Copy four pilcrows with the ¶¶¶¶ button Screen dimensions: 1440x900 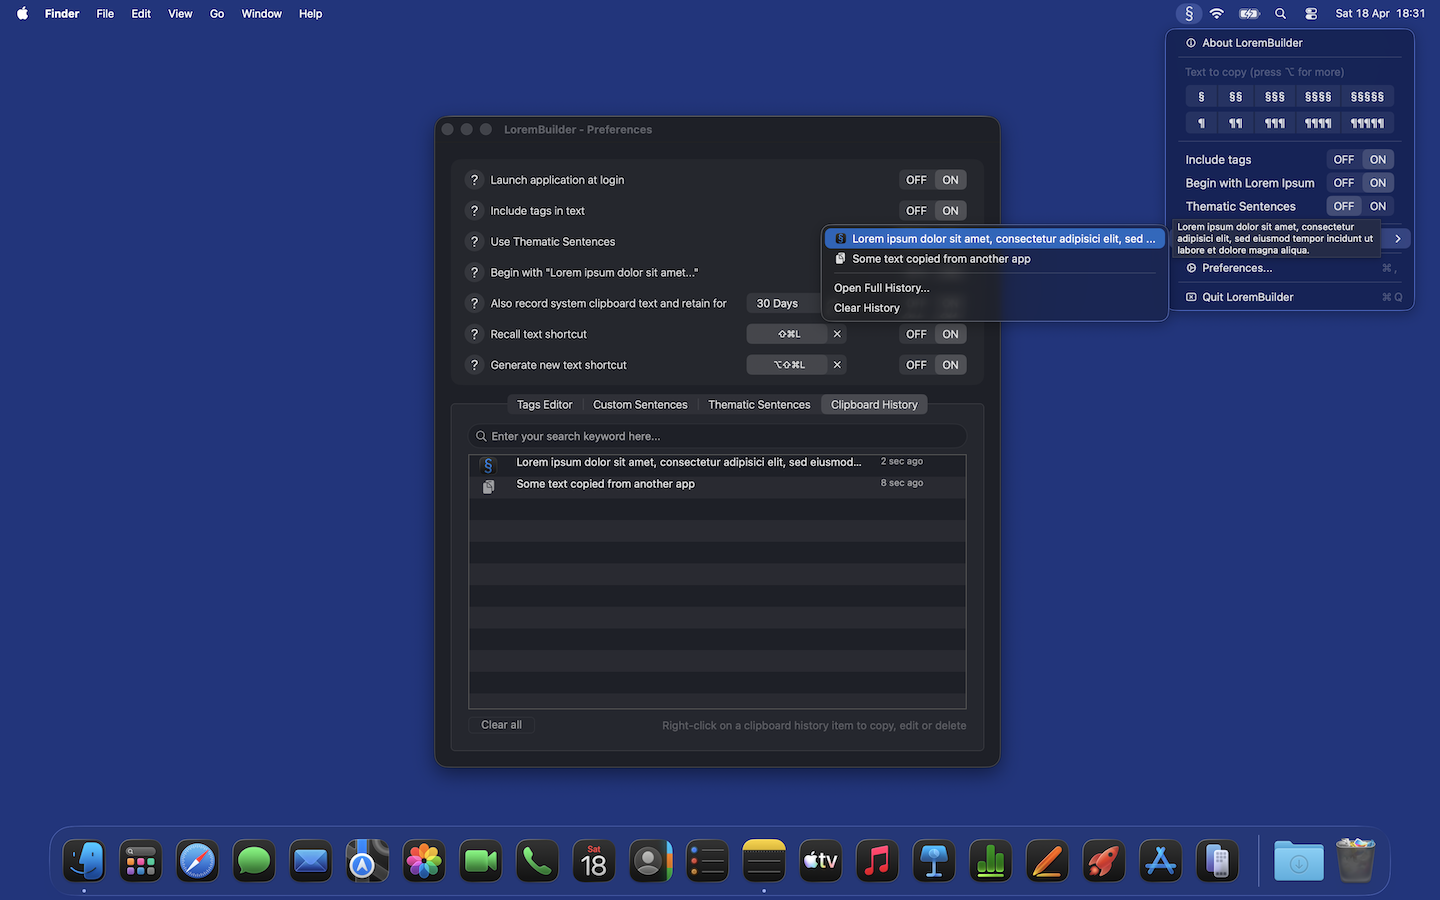1317,122
